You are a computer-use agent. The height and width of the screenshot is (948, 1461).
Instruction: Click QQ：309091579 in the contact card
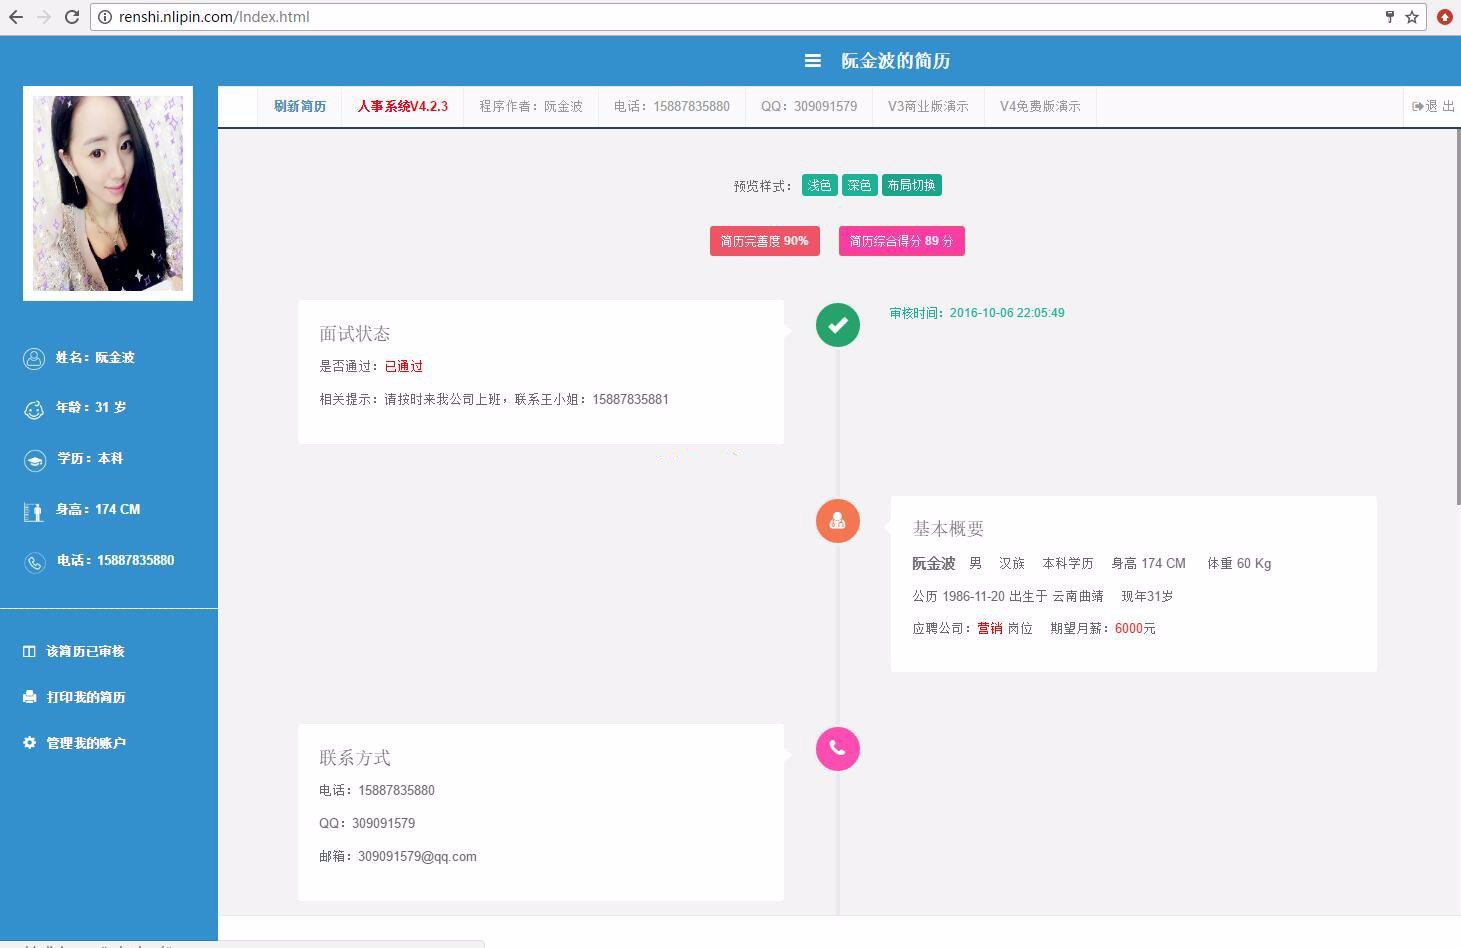coord(367,824)
